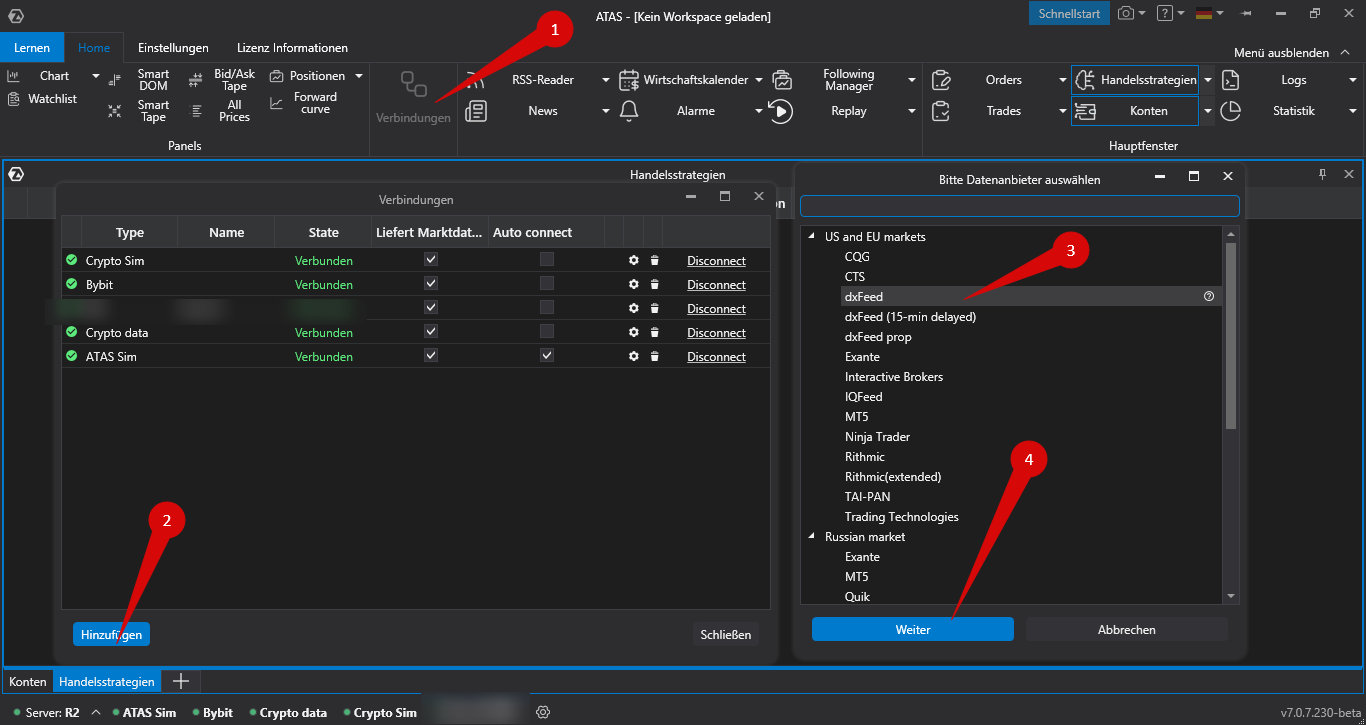The image size is (1366, 725).
Task: Open the Positionen briefcase icon
Action: coord(277,76)
